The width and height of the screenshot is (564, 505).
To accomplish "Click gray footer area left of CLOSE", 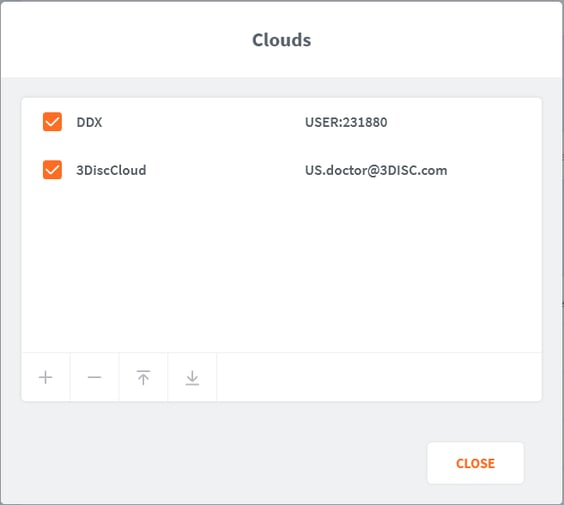I will coord(216,463).
